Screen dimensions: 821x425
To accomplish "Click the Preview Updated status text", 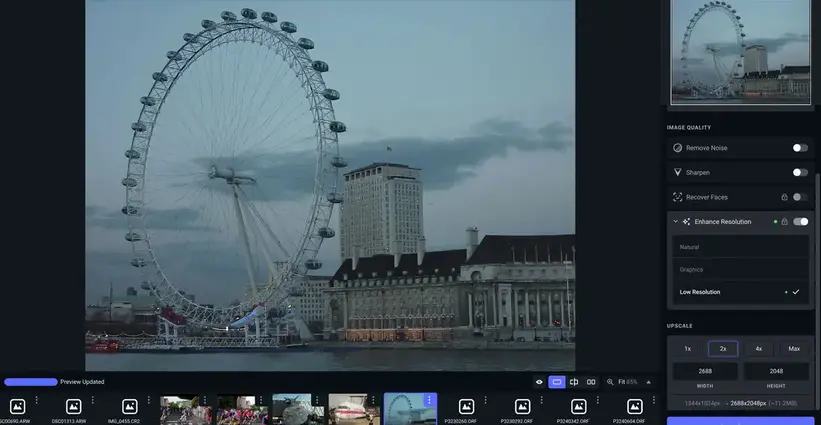I will [82, 382].
